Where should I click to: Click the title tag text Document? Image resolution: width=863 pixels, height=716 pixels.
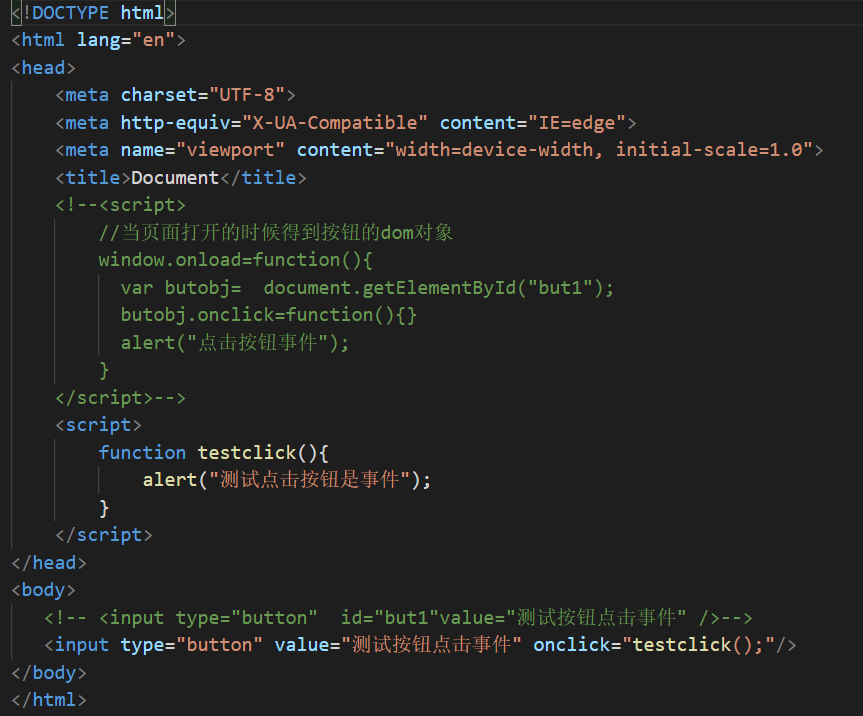coord(175,176)
